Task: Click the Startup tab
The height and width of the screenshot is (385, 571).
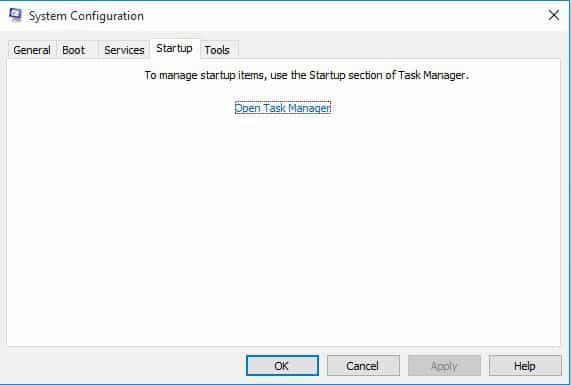Action: 174,48
